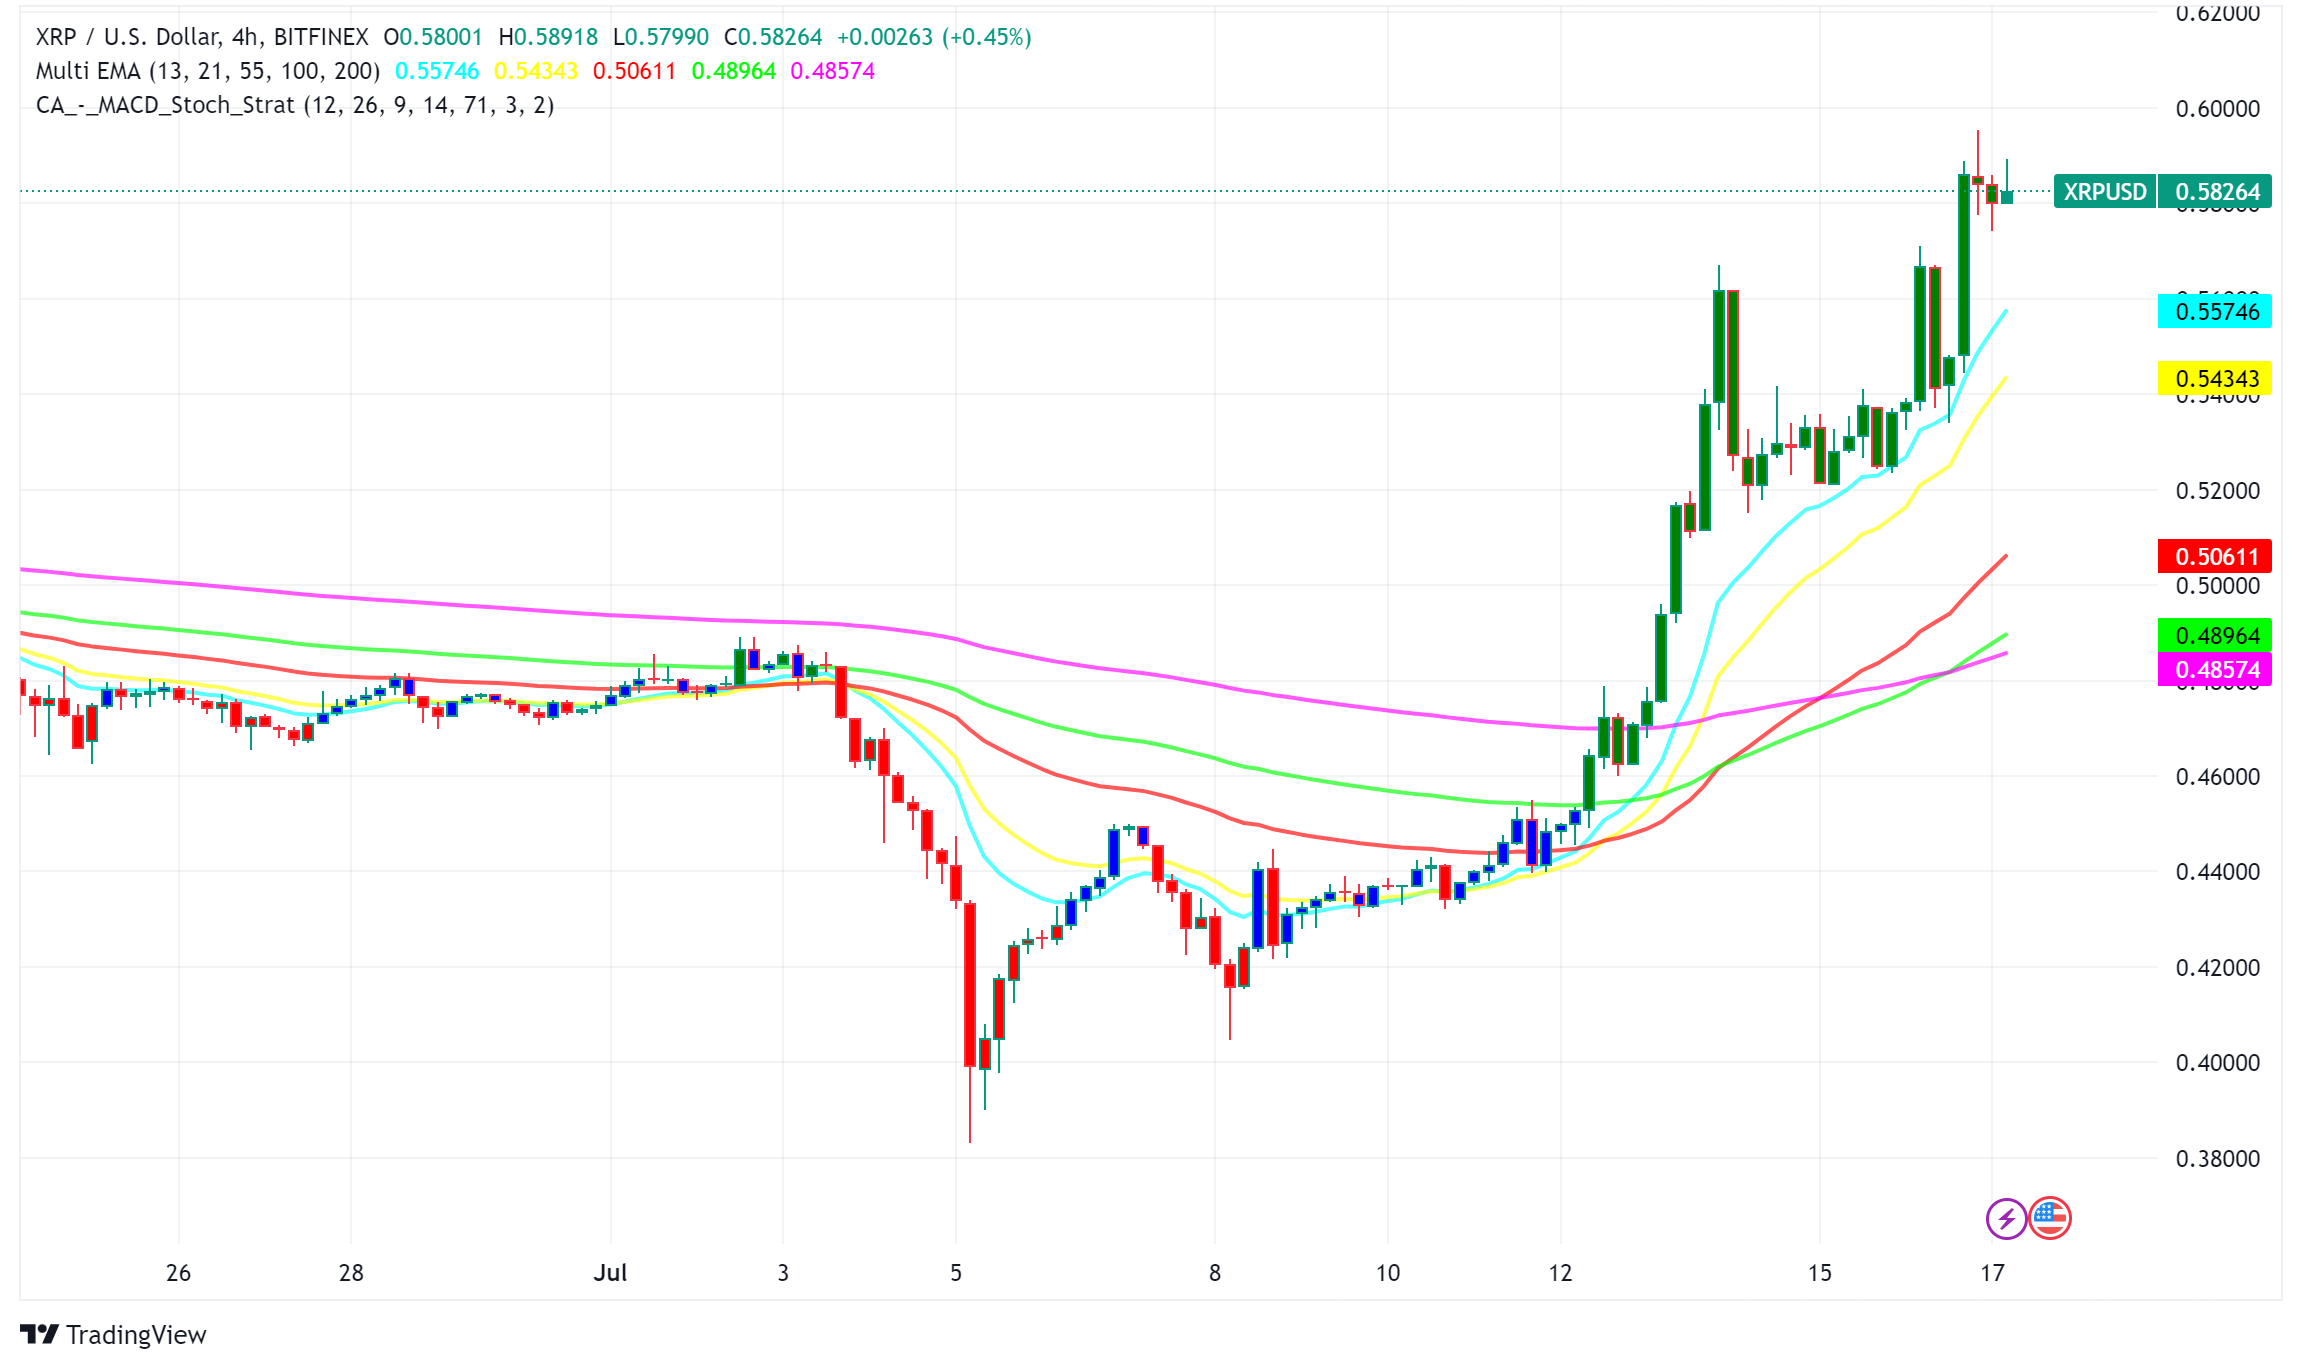2302x1370 pixels.
Task: Select the CA_-_MACD_Stoch_Strat indicator legend
Action: coord(295,105)
